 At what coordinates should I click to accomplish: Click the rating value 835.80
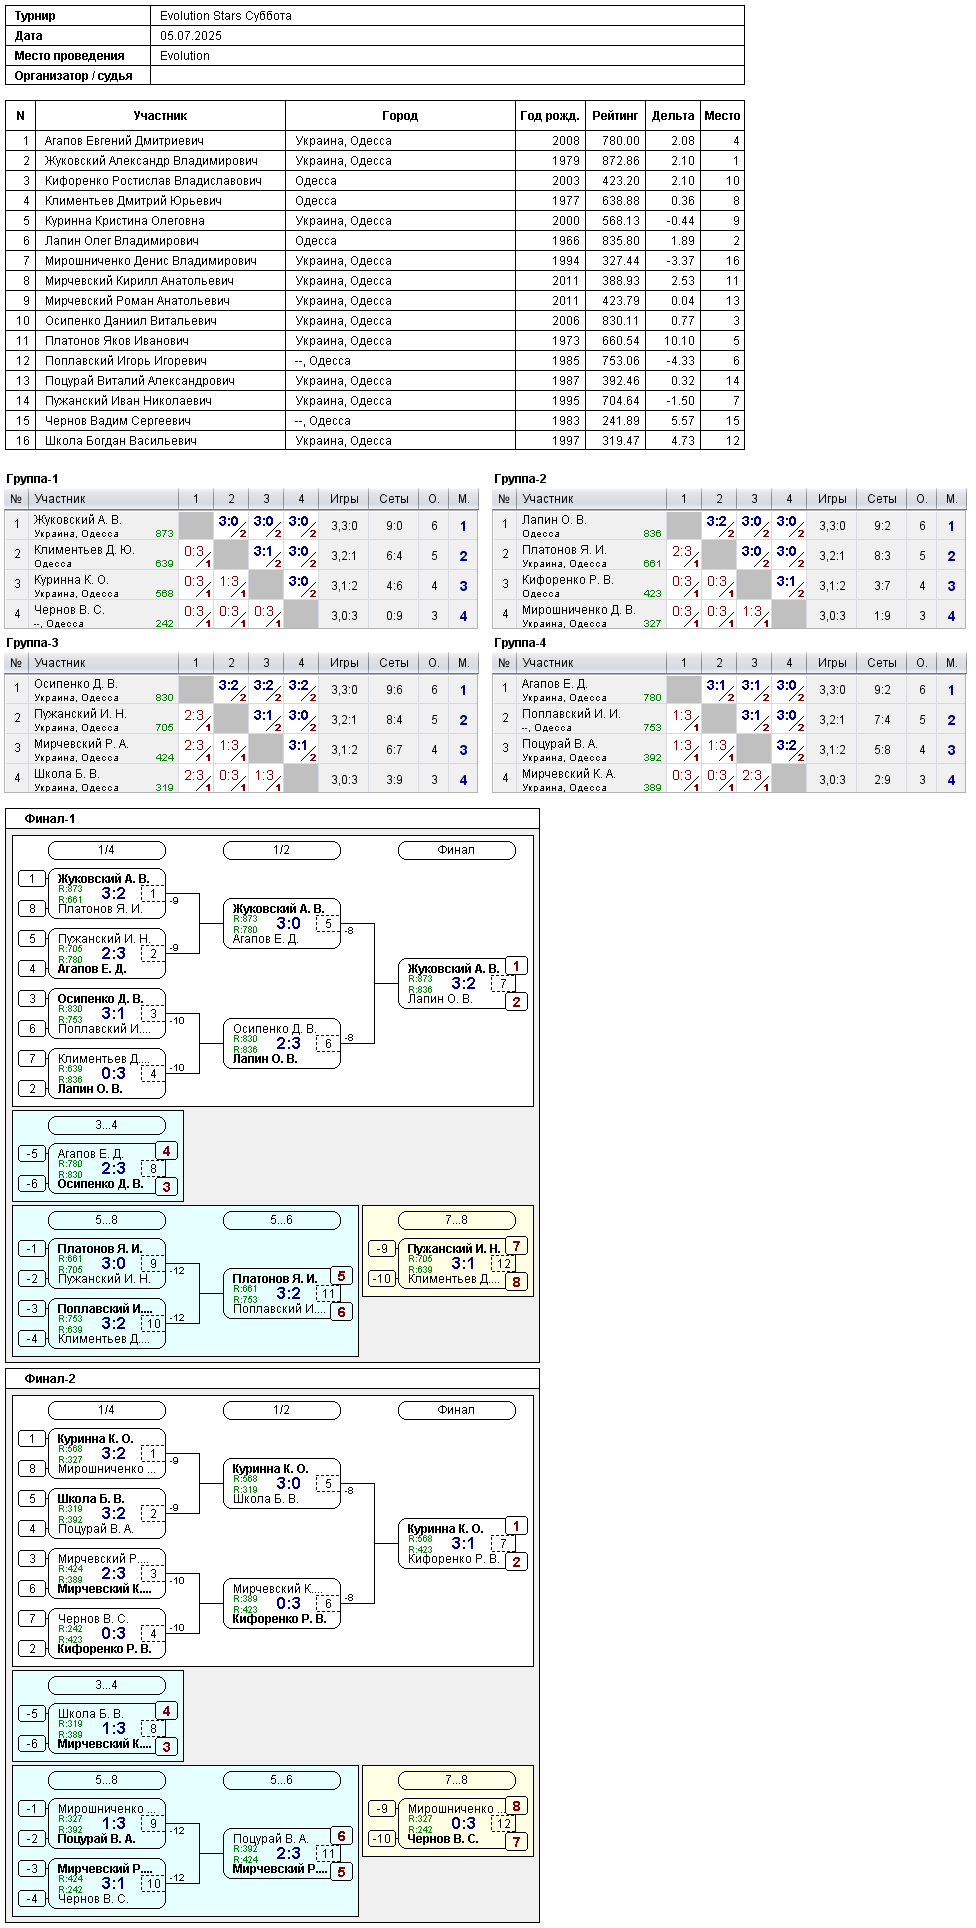(621, 241)
